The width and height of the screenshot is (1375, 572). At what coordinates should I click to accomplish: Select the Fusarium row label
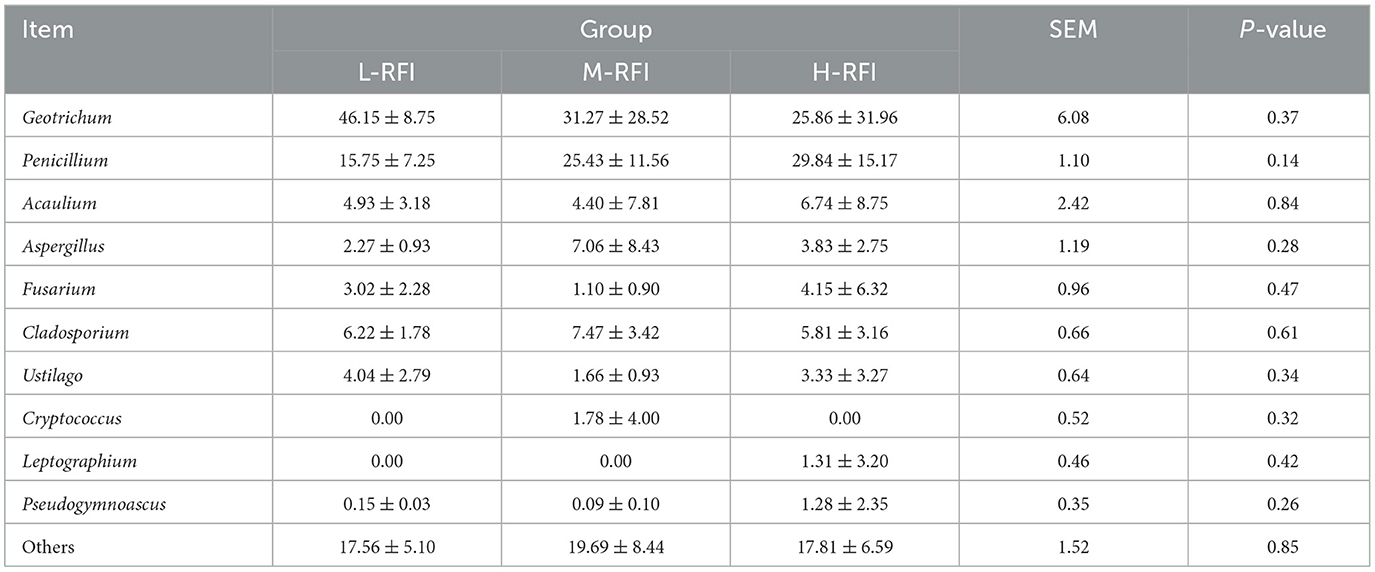pos(54,290)
